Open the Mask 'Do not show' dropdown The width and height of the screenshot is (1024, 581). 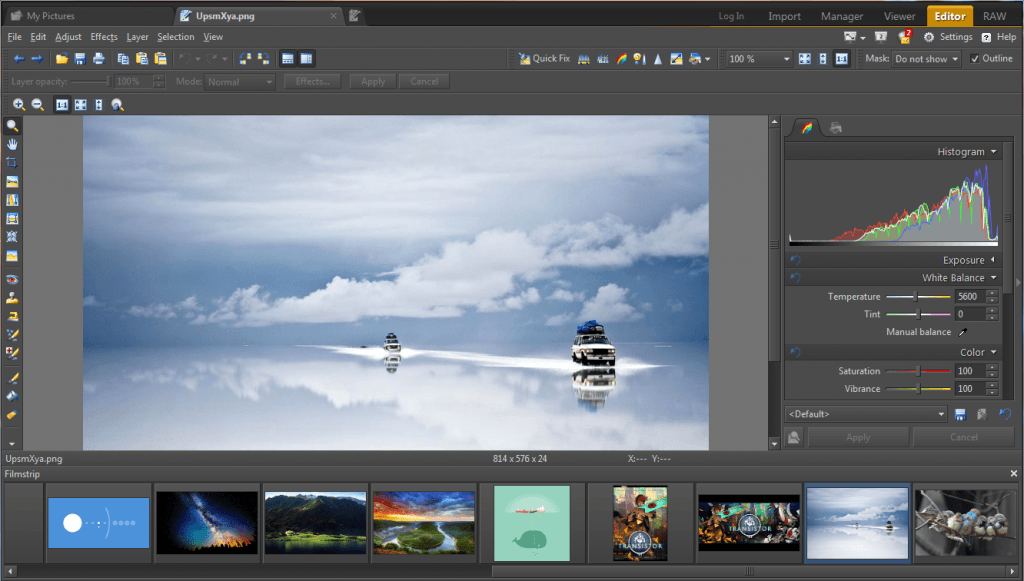pos(925,59)
